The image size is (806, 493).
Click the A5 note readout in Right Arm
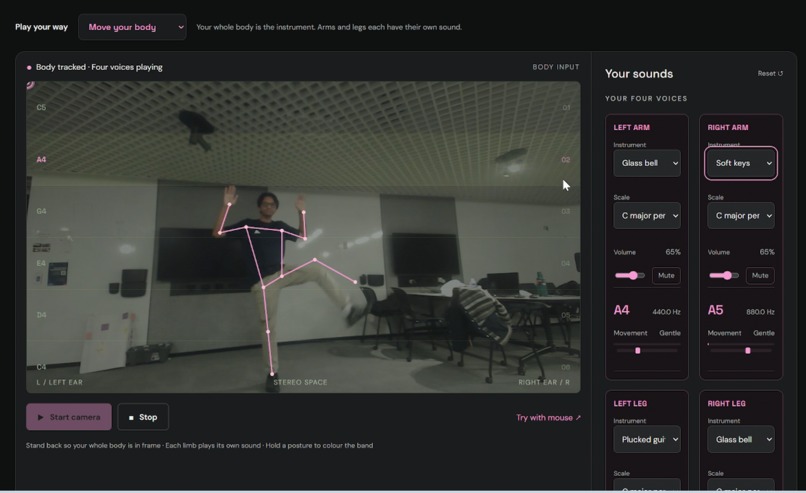716,310
